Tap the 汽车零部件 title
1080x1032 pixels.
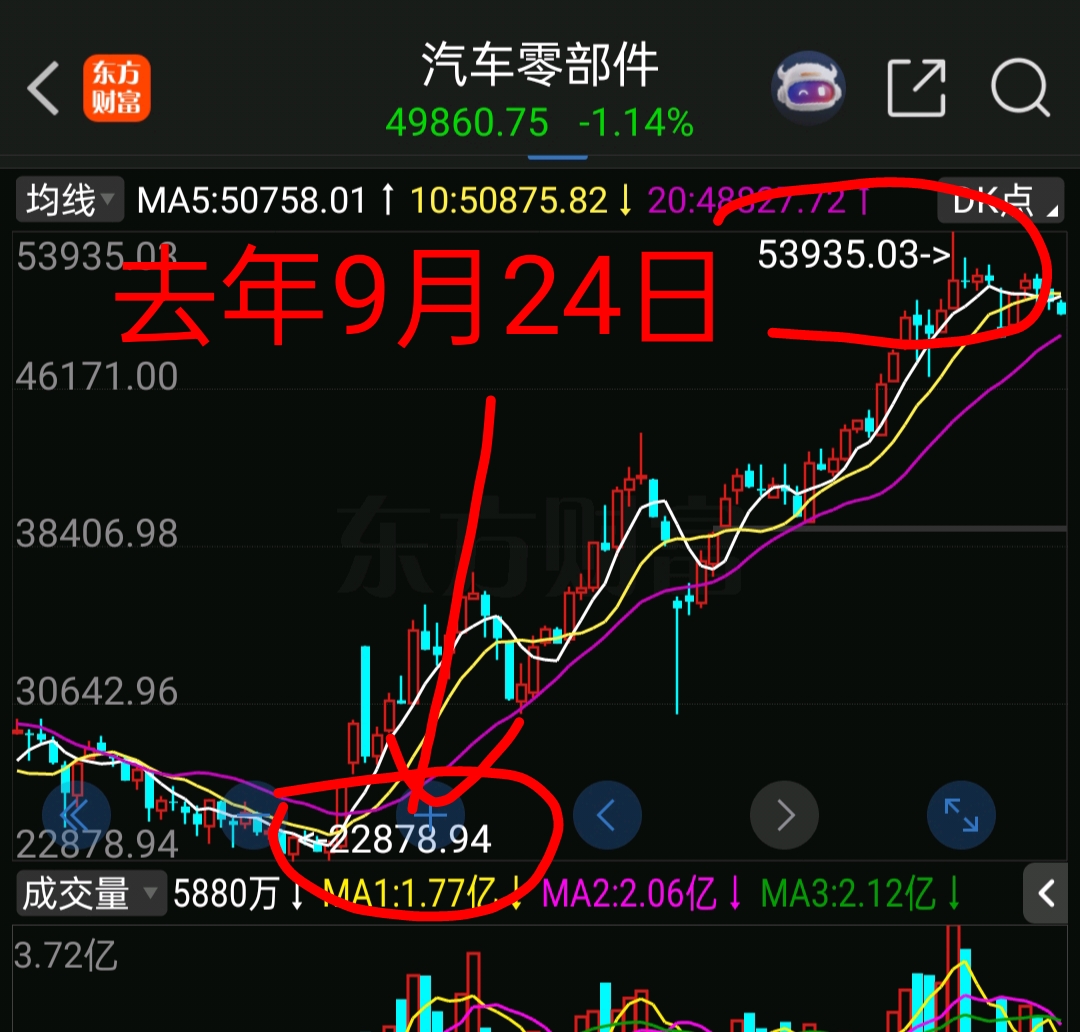click(539, 65)
